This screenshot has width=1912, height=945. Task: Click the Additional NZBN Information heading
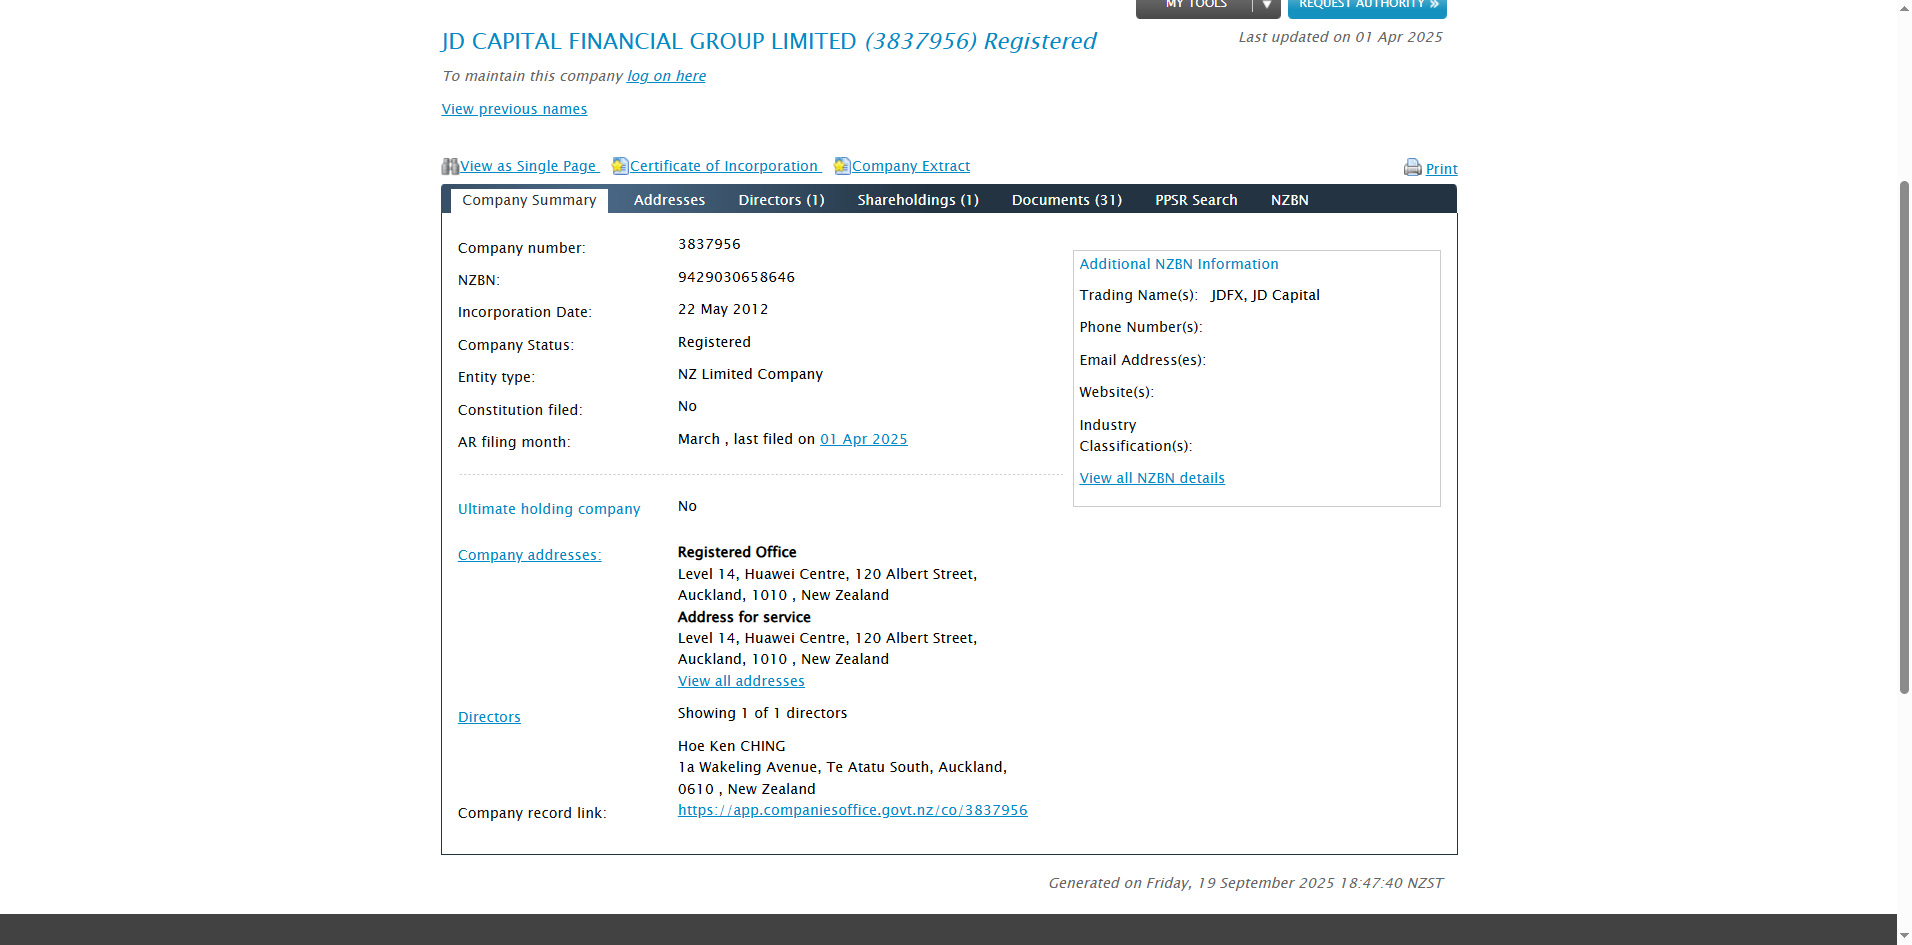[x=1179, y=264]
